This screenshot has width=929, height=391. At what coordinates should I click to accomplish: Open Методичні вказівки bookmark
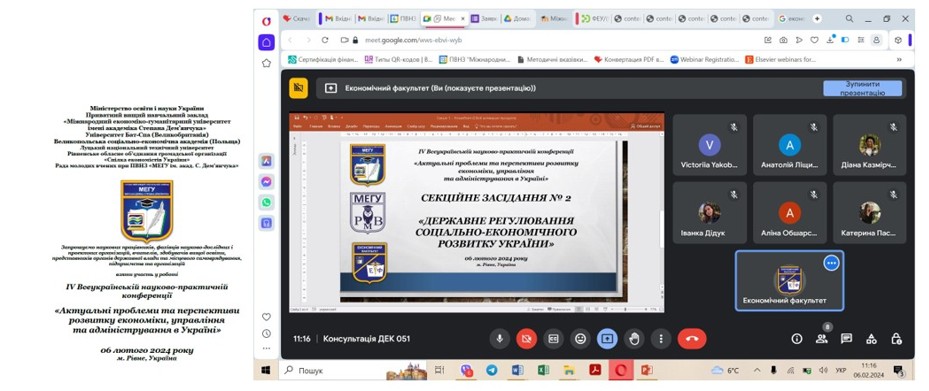tap(553, 59)
